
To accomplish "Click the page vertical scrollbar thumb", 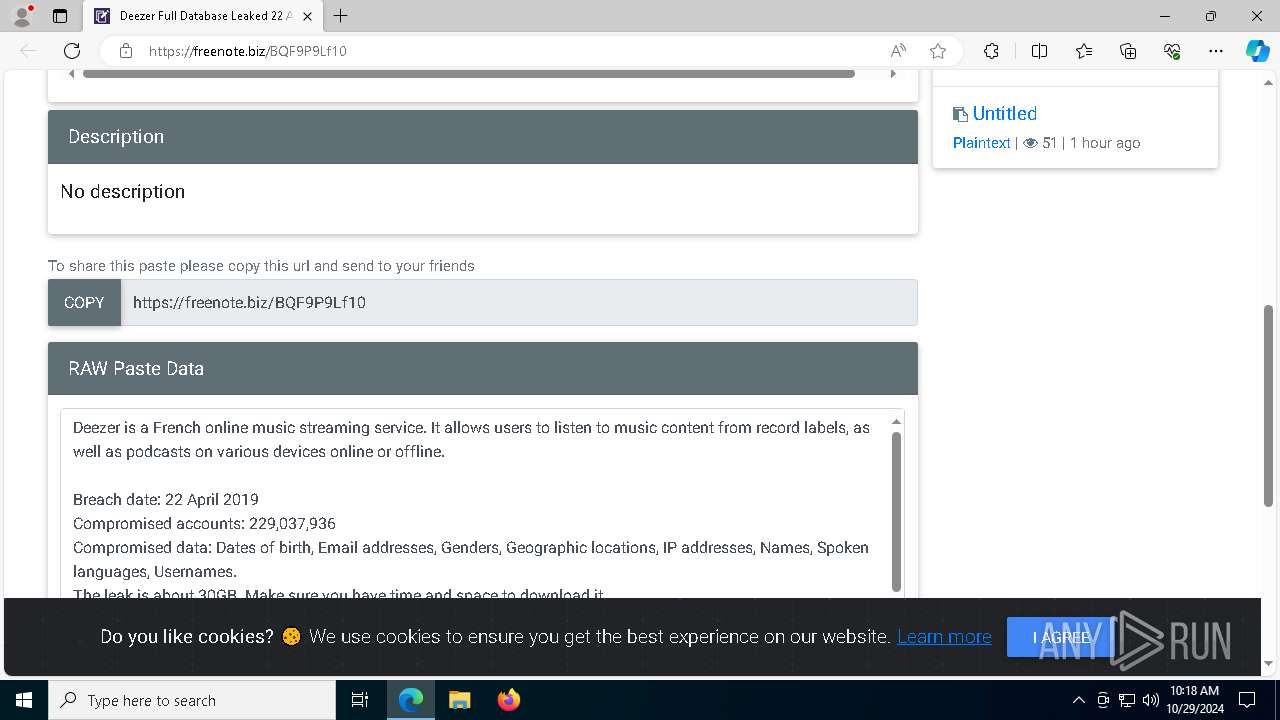I will point(1268,405).
